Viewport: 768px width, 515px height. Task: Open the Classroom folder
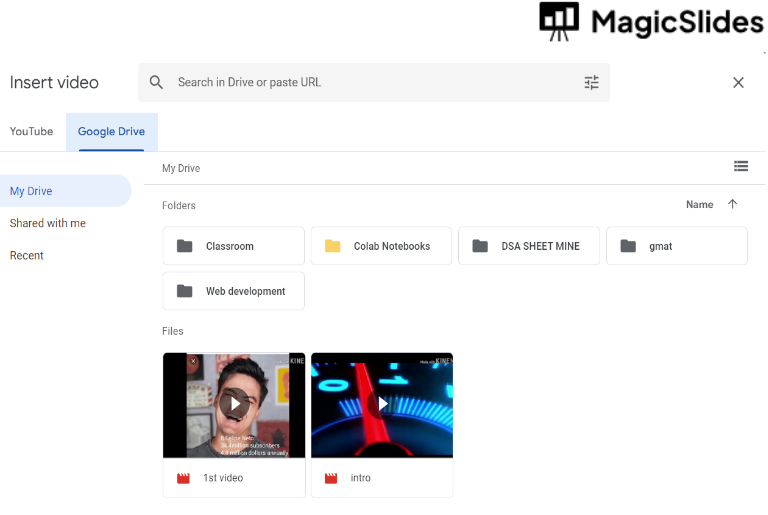[234, 246]
